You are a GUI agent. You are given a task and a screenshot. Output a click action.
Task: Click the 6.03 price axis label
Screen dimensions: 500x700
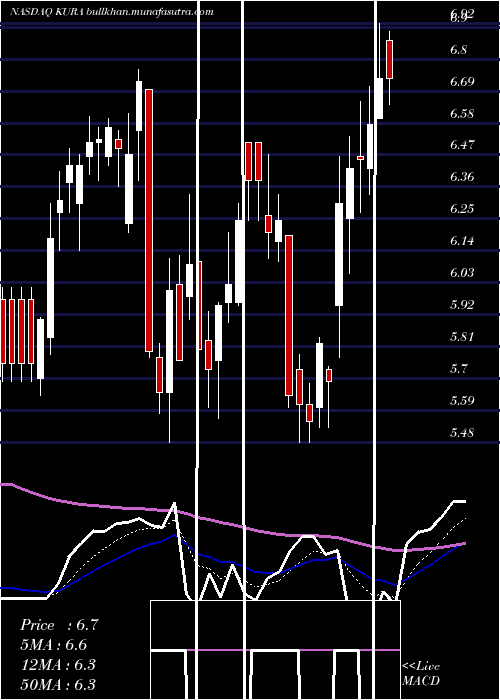461,273
